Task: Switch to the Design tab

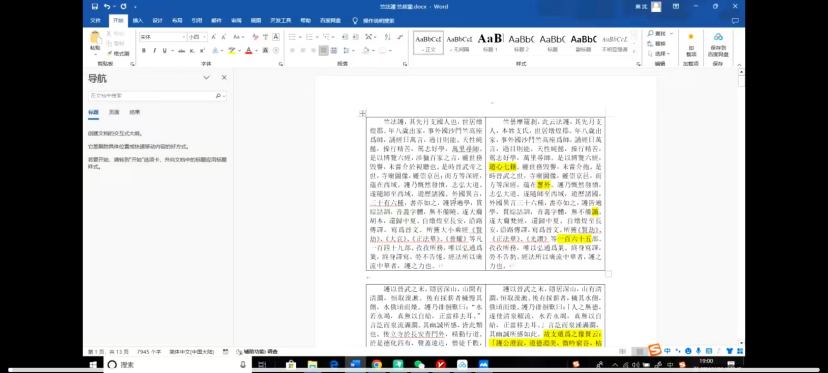Action: 157,21
